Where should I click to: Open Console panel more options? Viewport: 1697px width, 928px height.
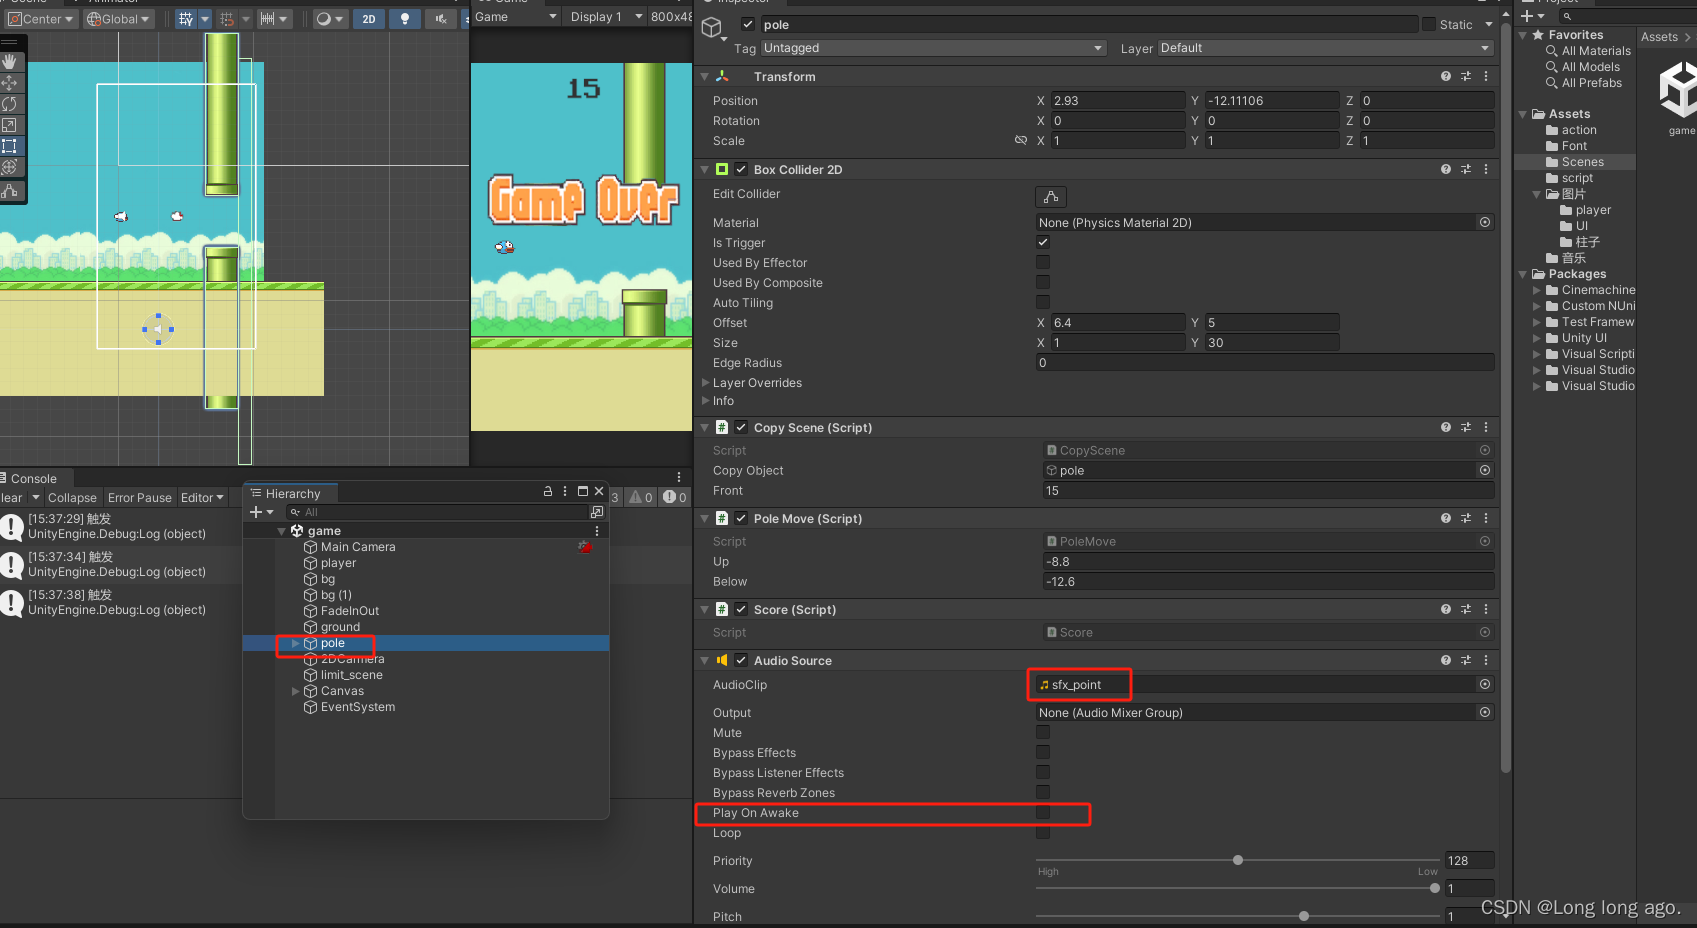click(679, 477)
